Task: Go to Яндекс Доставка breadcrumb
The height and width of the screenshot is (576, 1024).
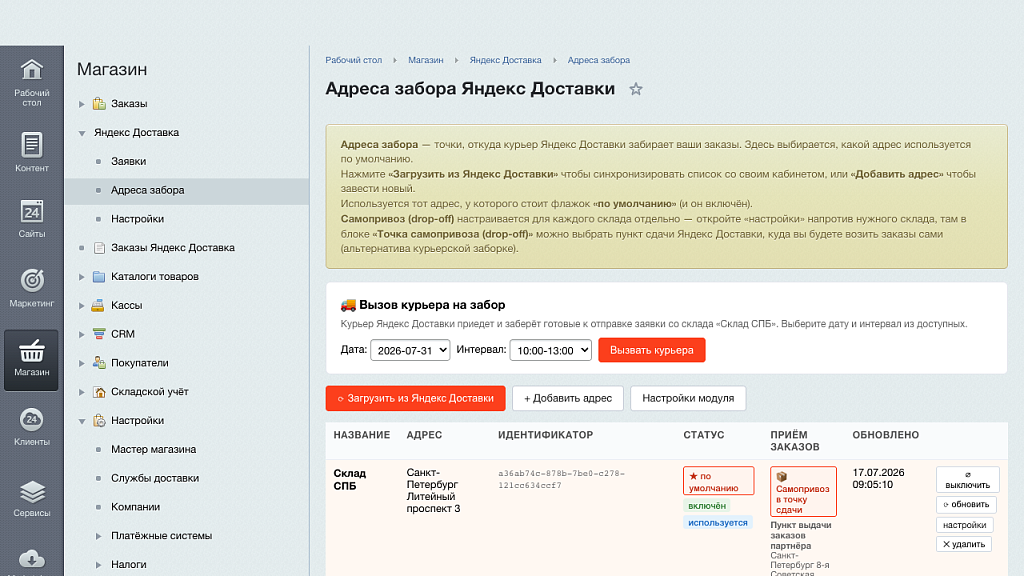Action: [505, 60]
